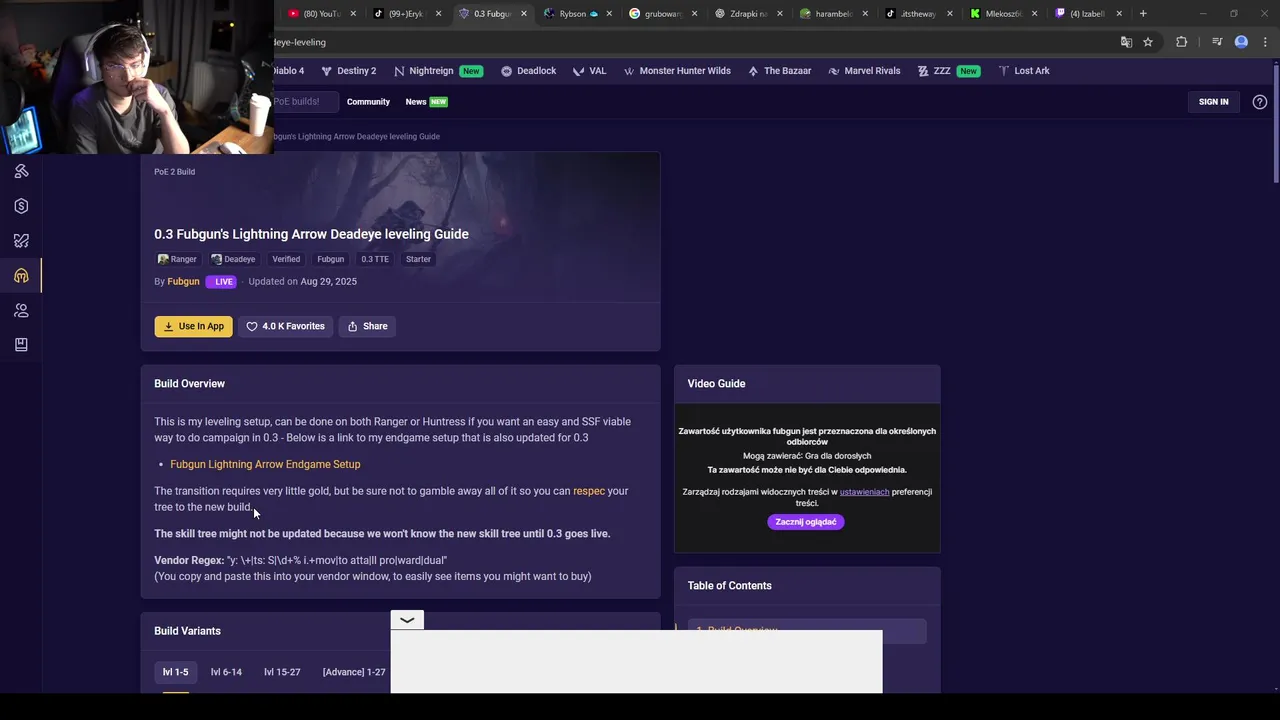Select the lvl 1-5 build variant tab
Screen dimensions: 1280x720
click(x=175, y=672)
